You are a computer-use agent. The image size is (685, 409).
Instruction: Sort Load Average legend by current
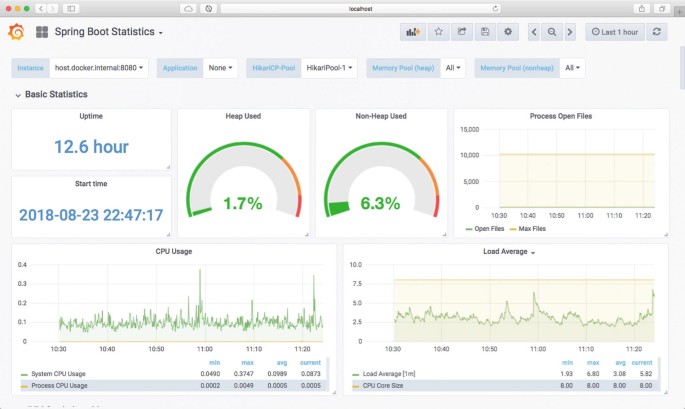(x=642, y=363)
